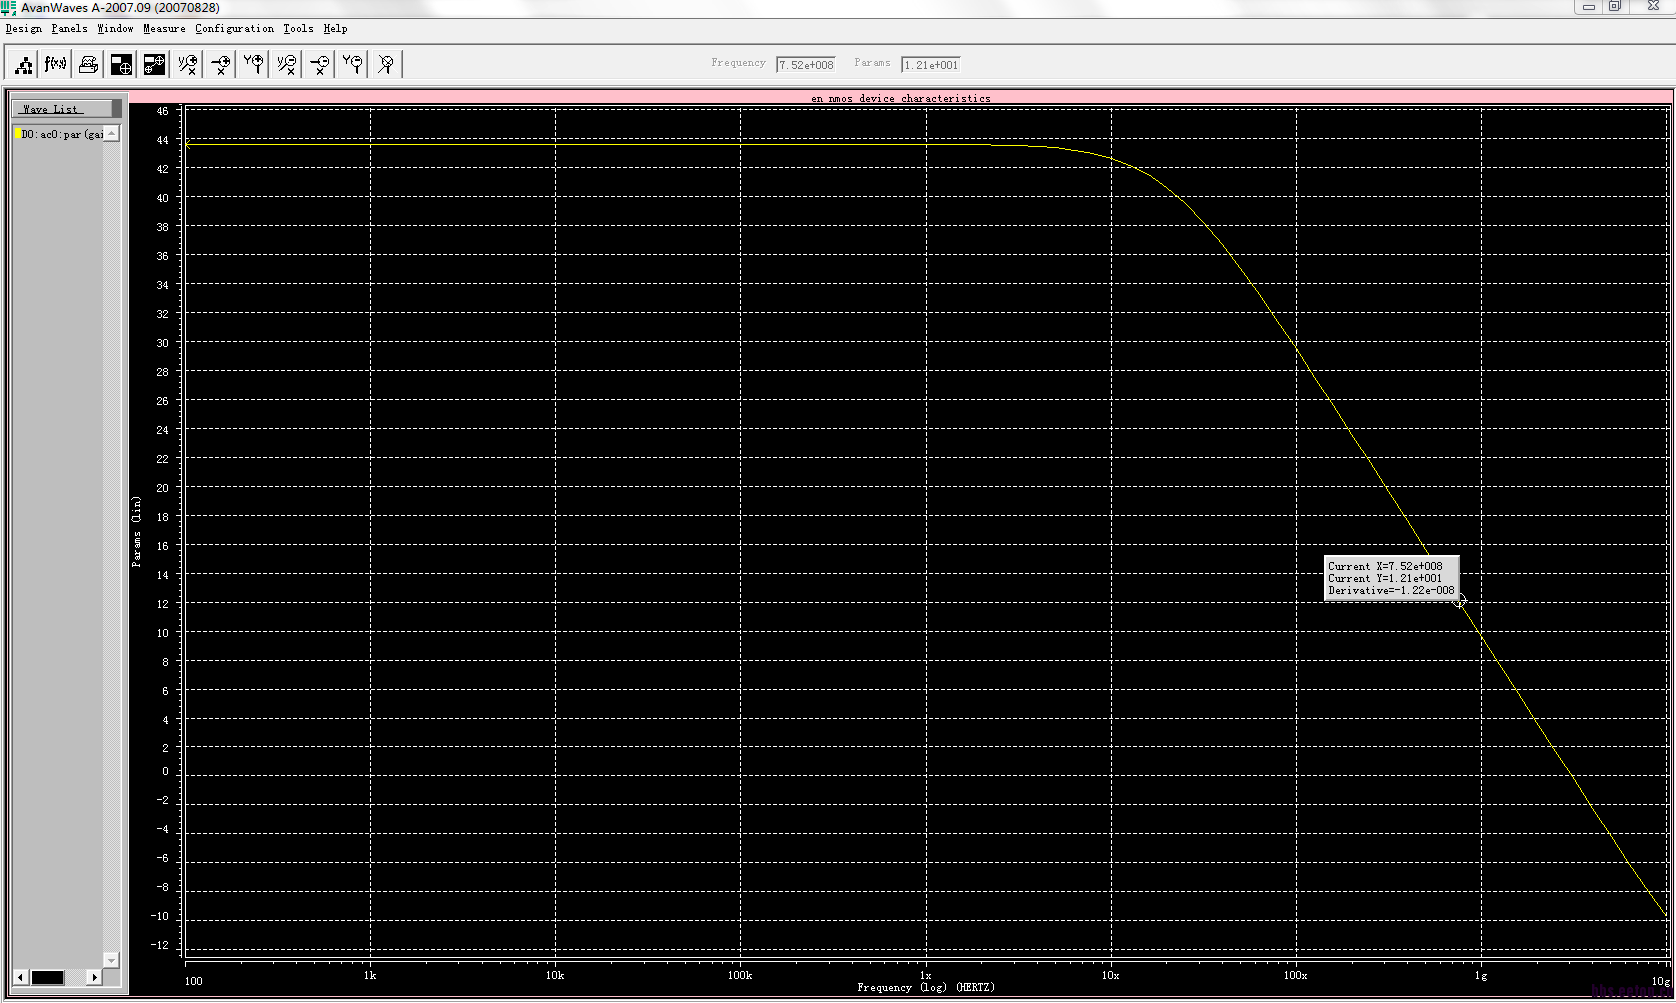Zoom in along the X axis only
1676x1003 pixels.
tap(221, 65)
